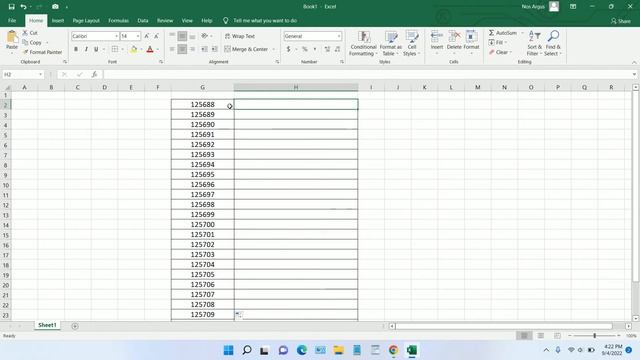Open the Calibri font name dropdown
The width and height of the screenshot is (640, 360).
pyautogui.click(x=116, y=36)
